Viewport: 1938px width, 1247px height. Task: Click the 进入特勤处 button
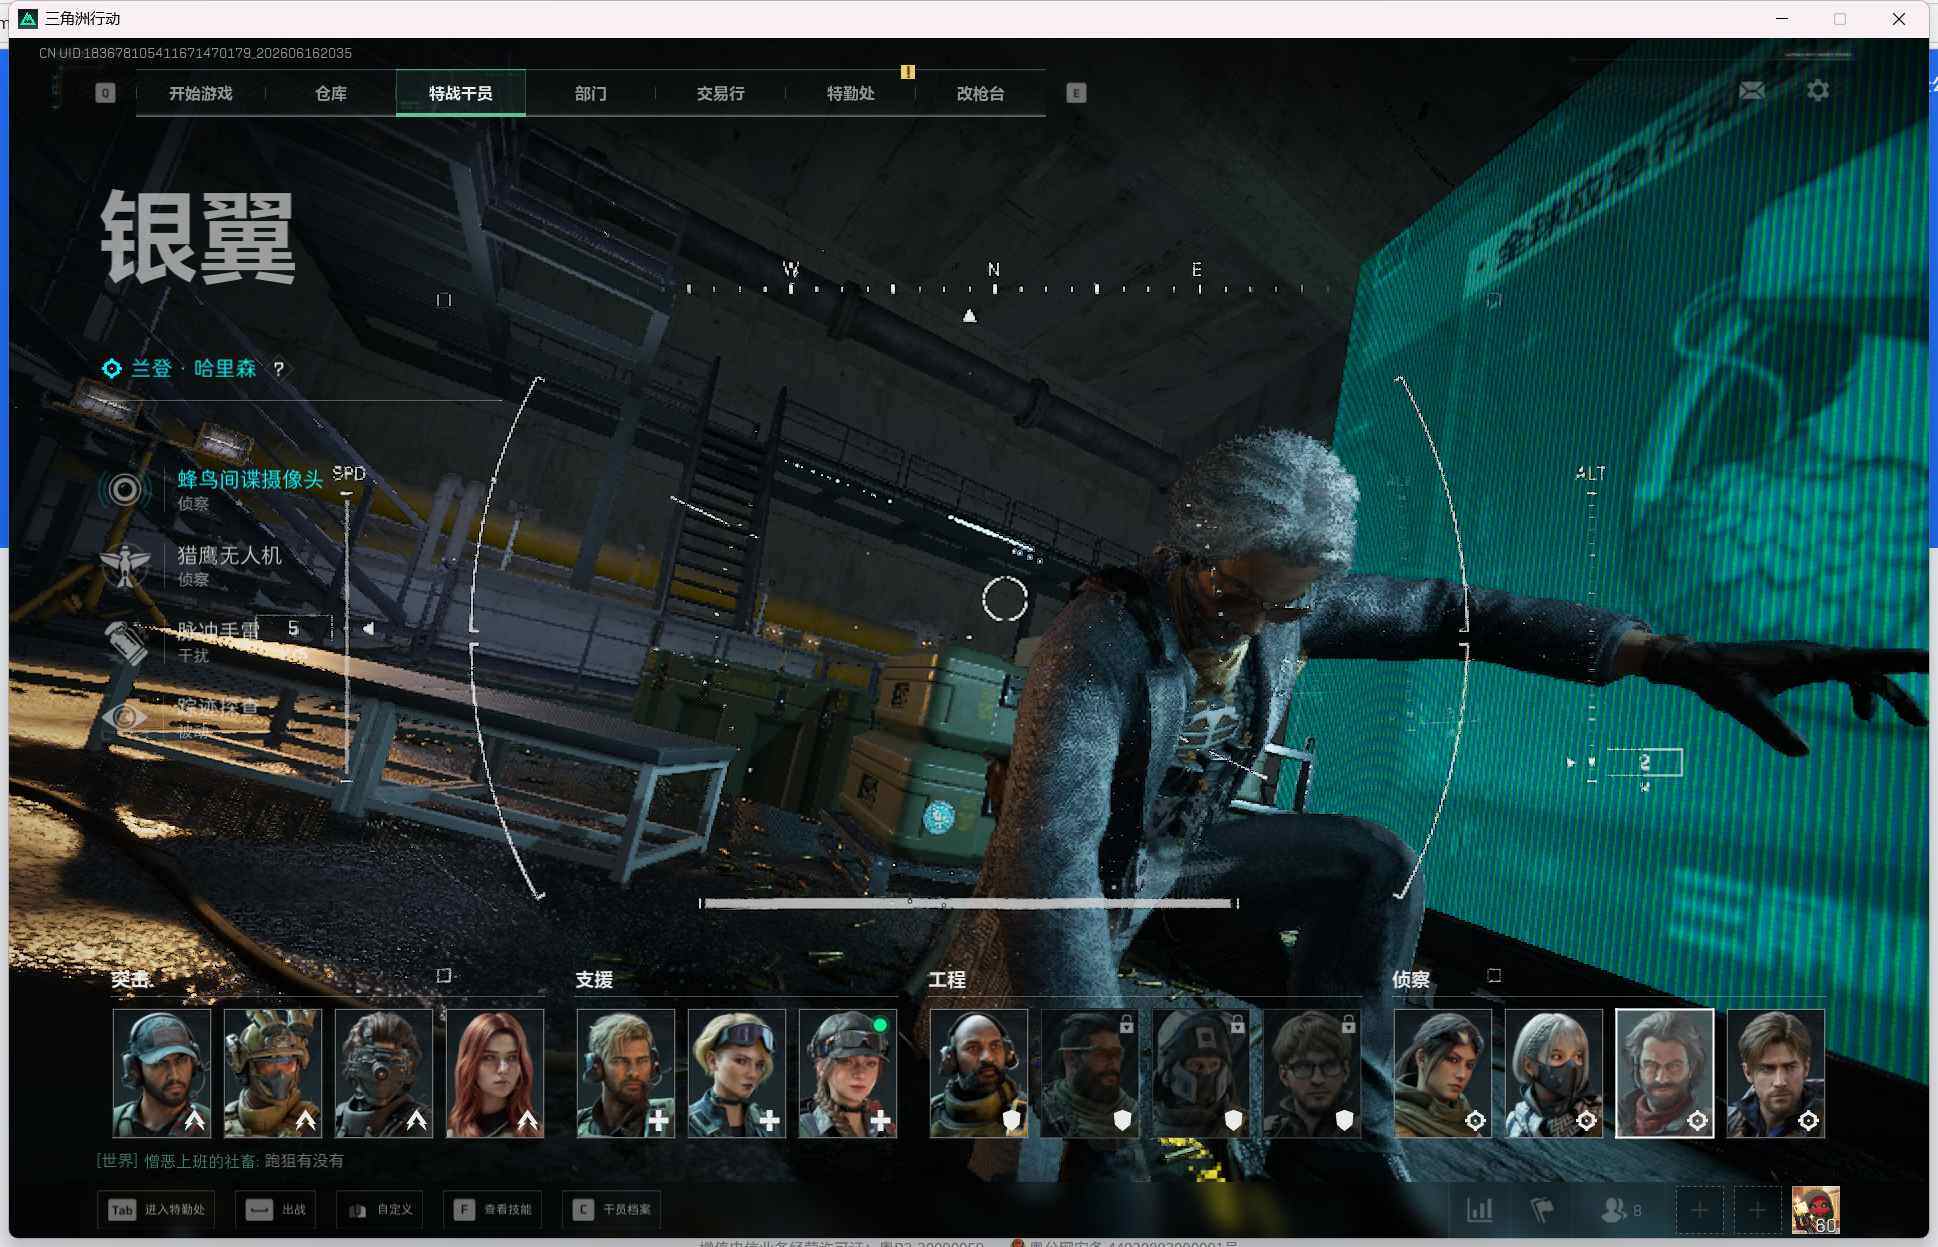click(157, 1210)
